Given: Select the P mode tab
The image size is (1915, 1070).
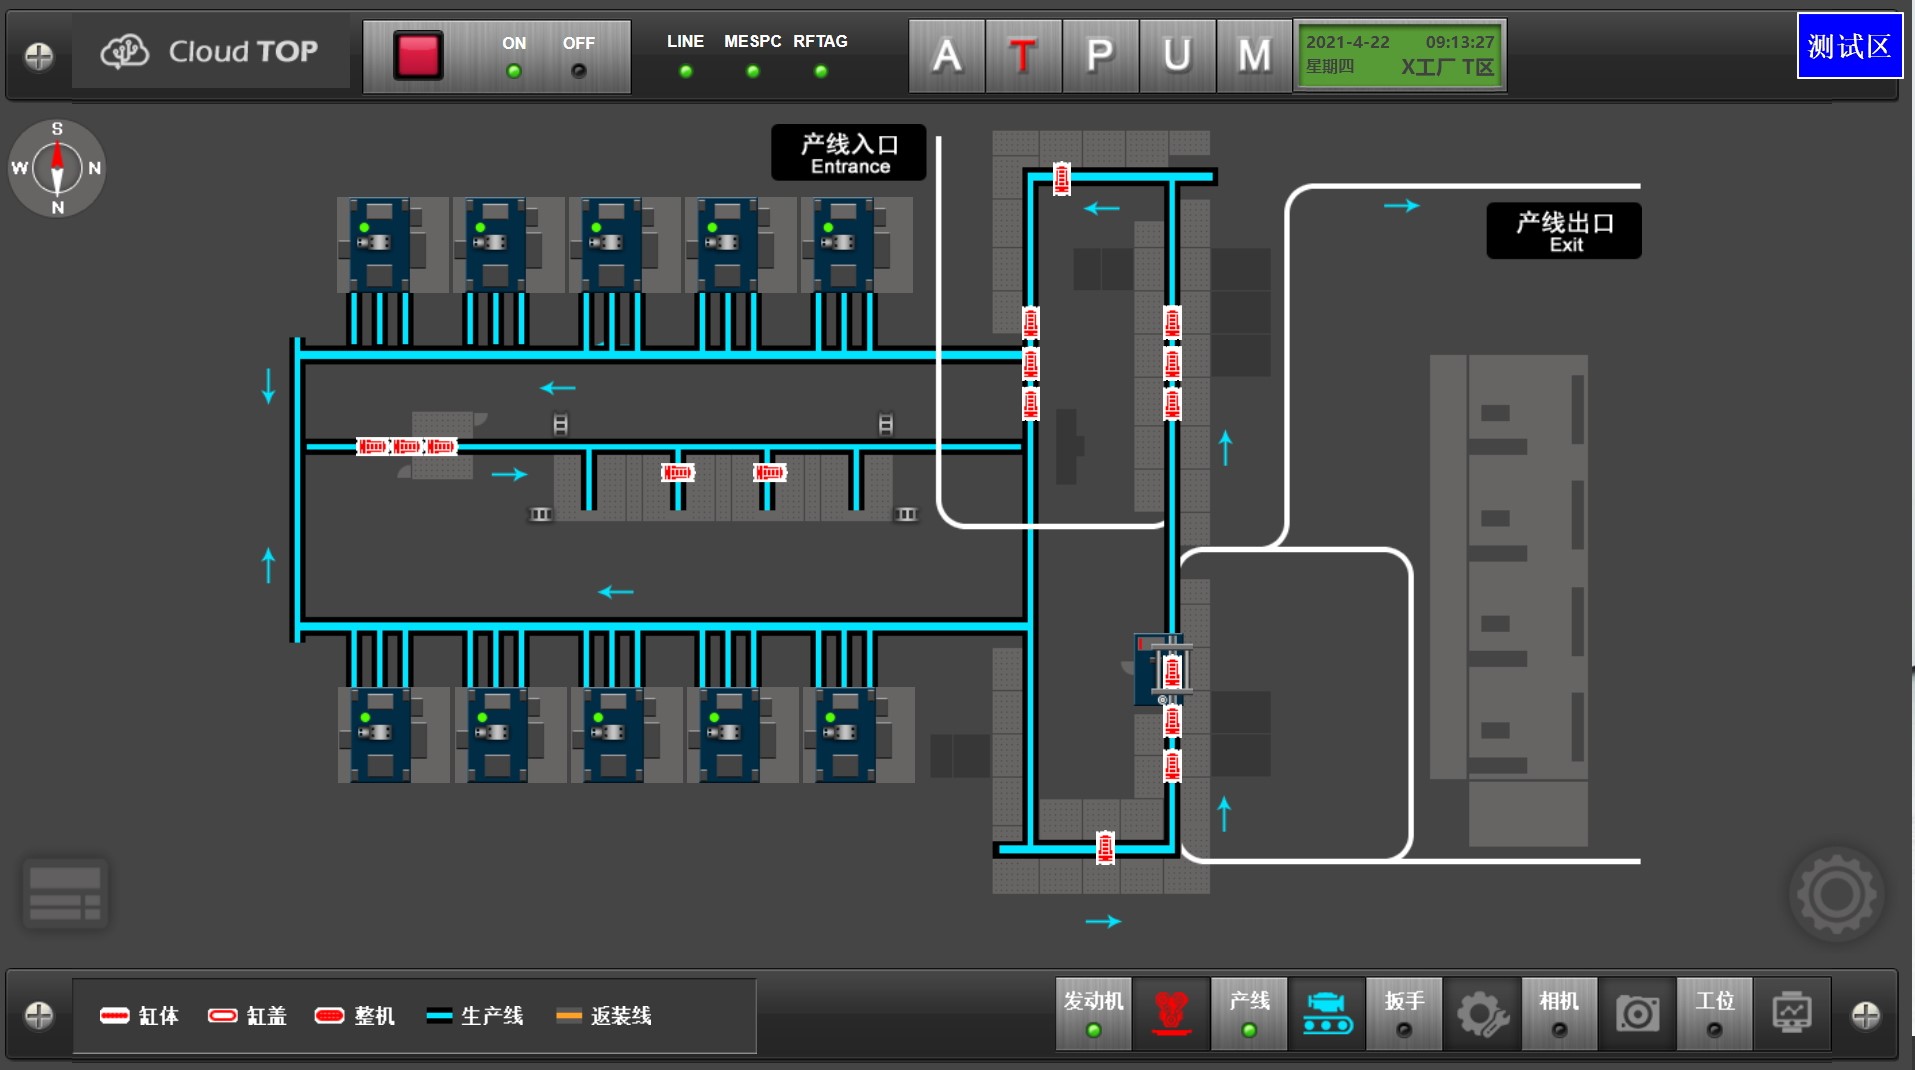Looking at the screenshot, I should [1100, 56].
